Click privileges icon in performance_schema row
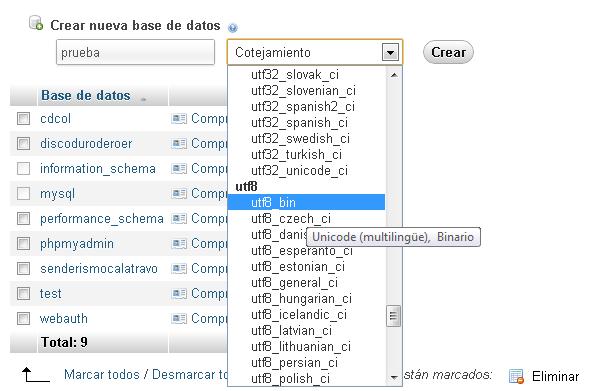The image size is (601, 391). [179, 218]
